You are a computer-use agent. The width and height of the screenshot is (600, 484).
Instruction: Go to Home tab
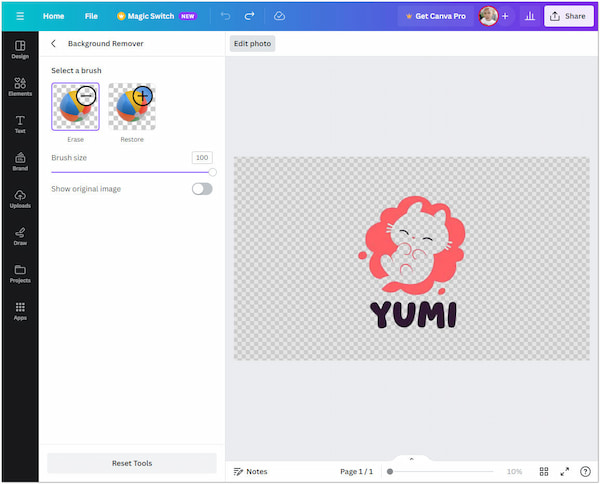pyautogui.click(x=53, y=16)
